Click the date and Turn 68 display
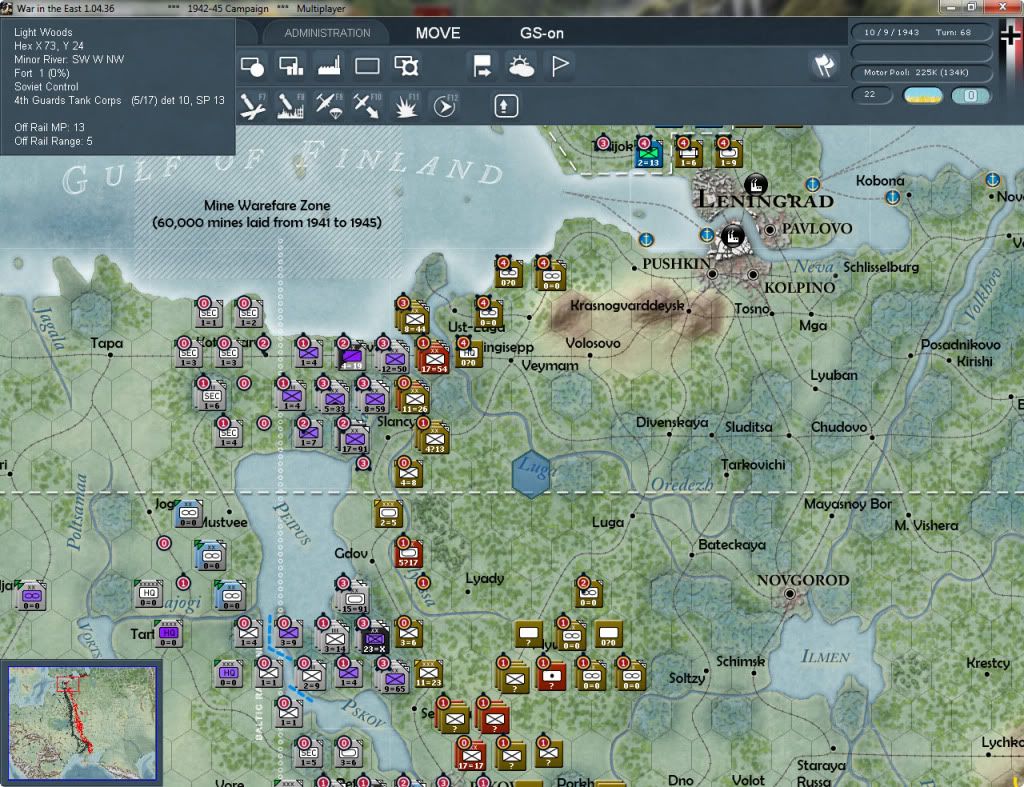 click(x=921, y=32)
